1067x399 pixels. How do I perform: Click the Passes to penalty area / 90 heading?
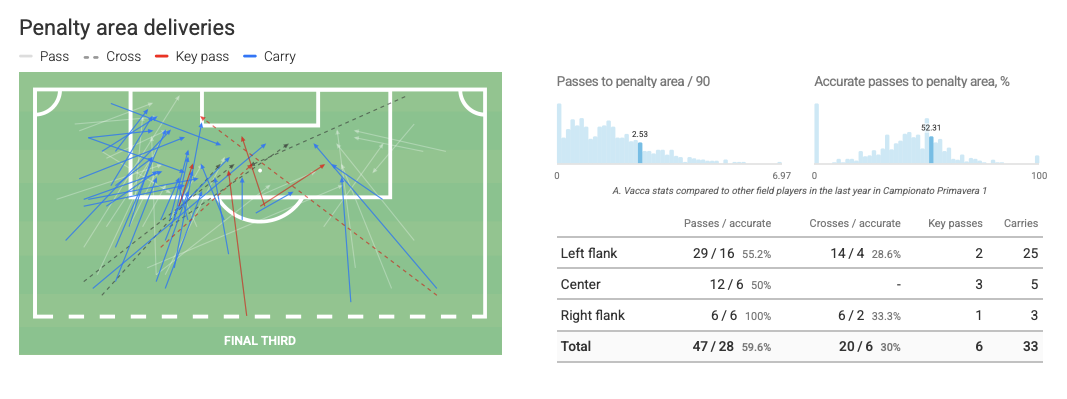click(634, 82)
